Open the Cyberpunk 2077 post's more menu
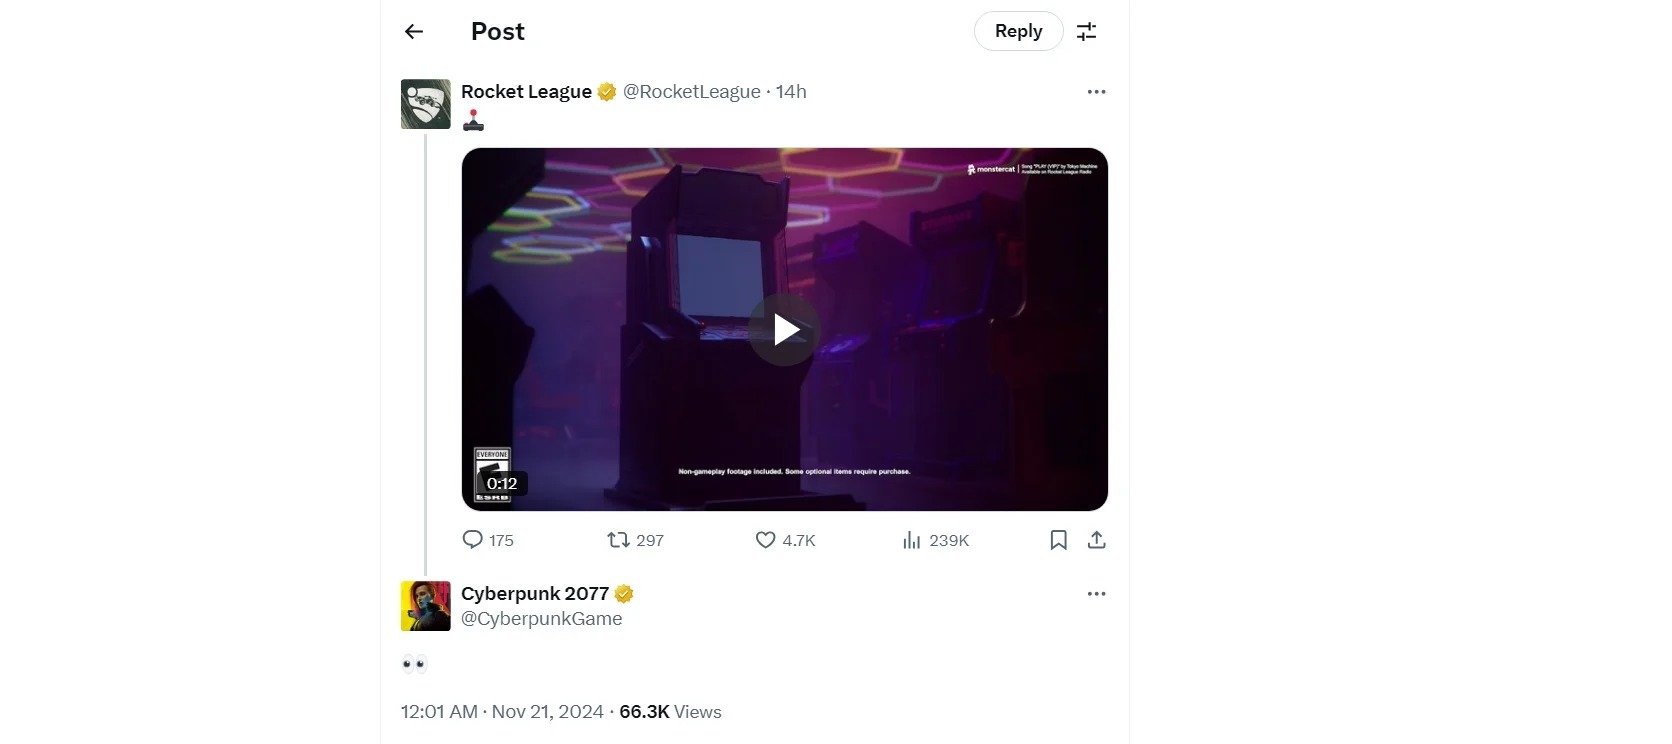 [1096, 594]
